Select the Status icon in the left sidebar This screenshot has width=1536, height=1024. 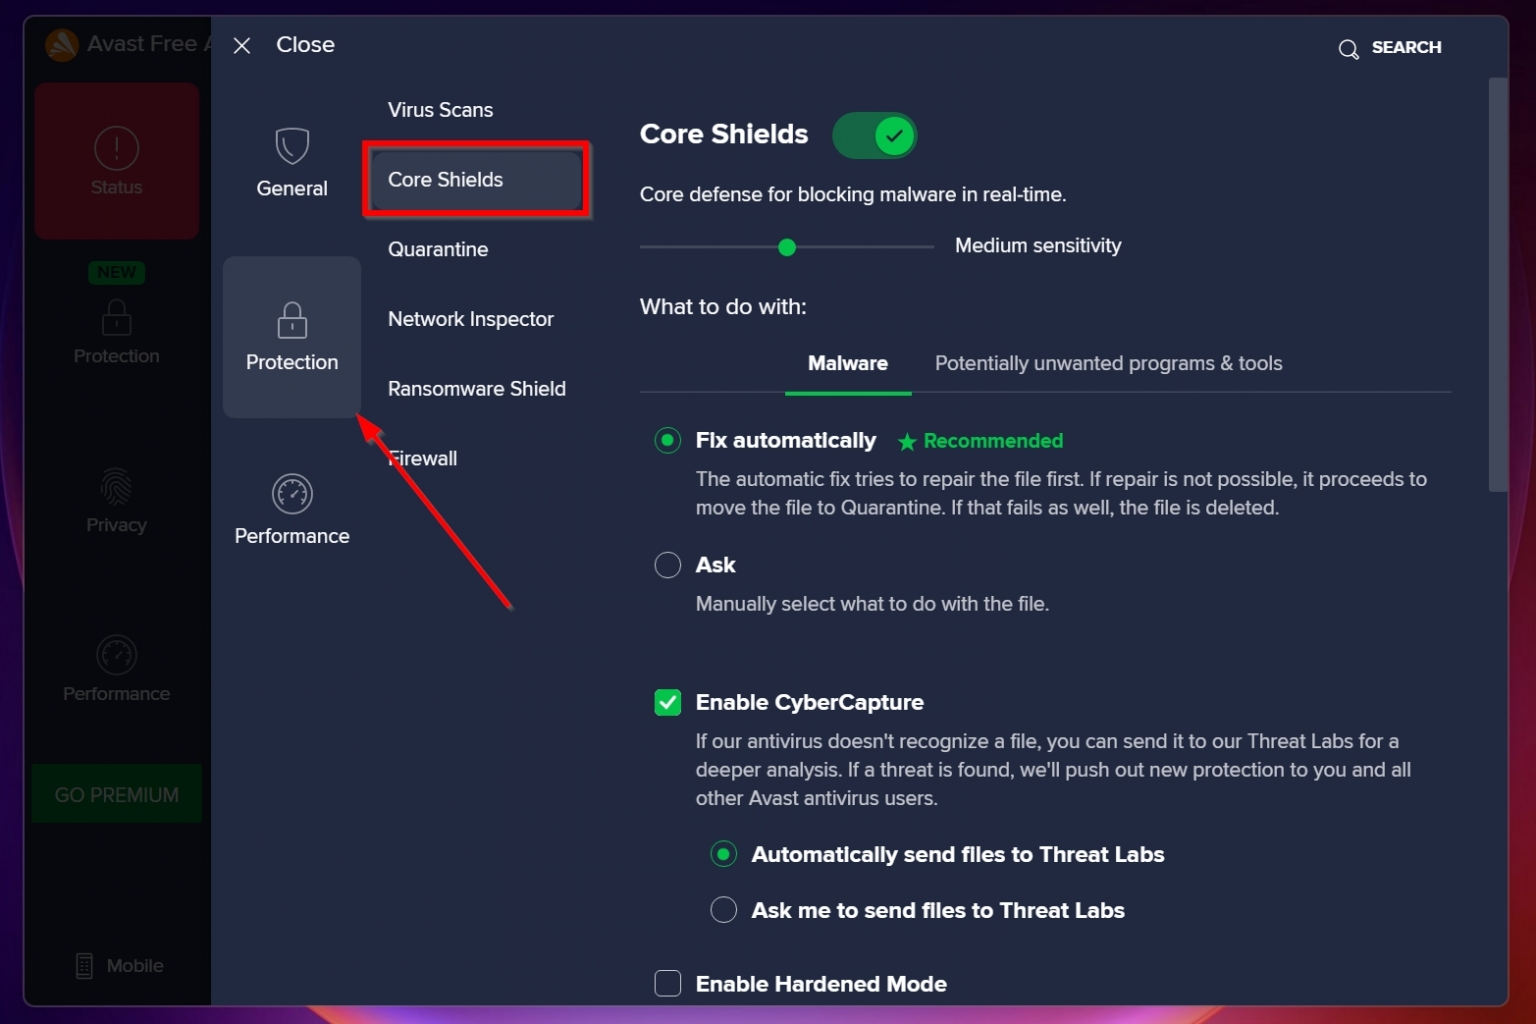pyautogui.click(x=116, y=160)
